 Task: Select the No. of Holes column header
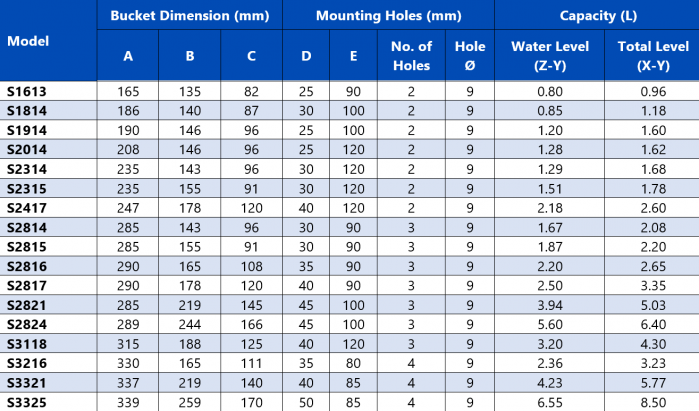(x=411, y=56)
